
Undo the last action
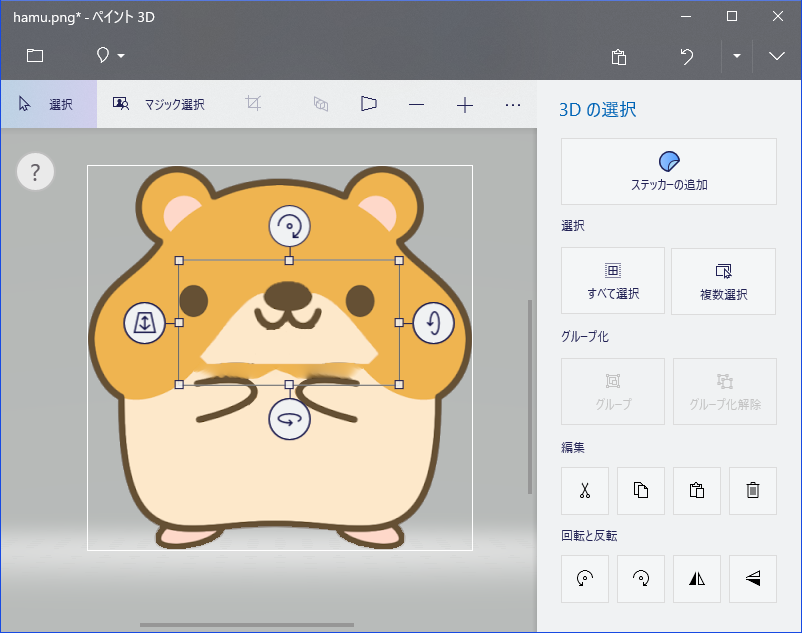coord(686,56)
